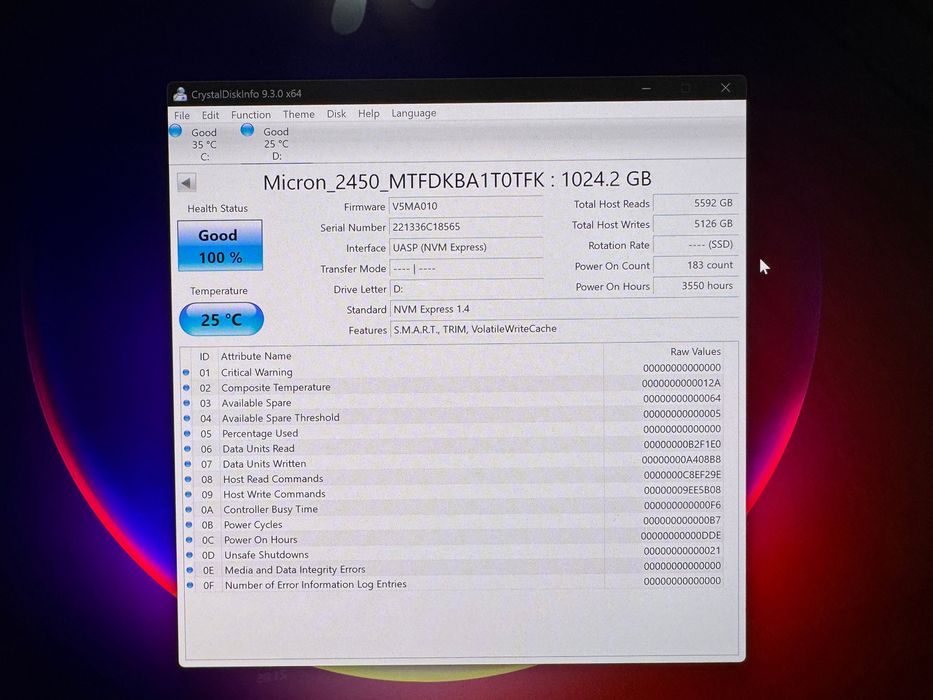Click the status dot for attribute 01
Viewport: 933px width, 700px height.
pos(186,373)
